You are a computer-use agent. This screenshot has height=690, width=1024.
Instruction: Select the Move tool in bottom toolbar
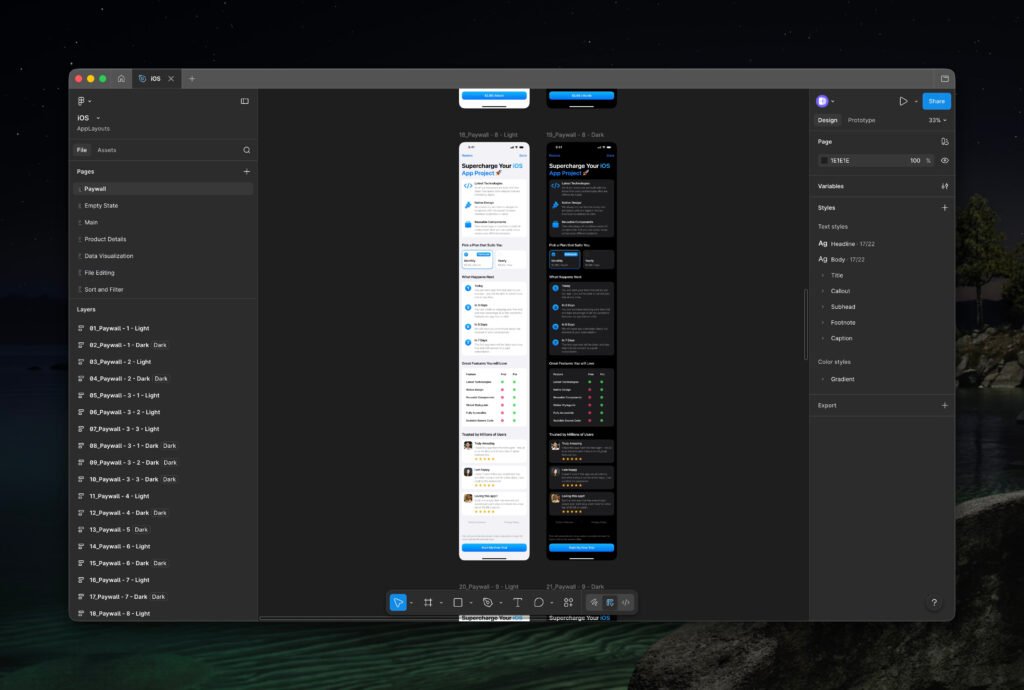pyautogui.click(x=398, y=603)
